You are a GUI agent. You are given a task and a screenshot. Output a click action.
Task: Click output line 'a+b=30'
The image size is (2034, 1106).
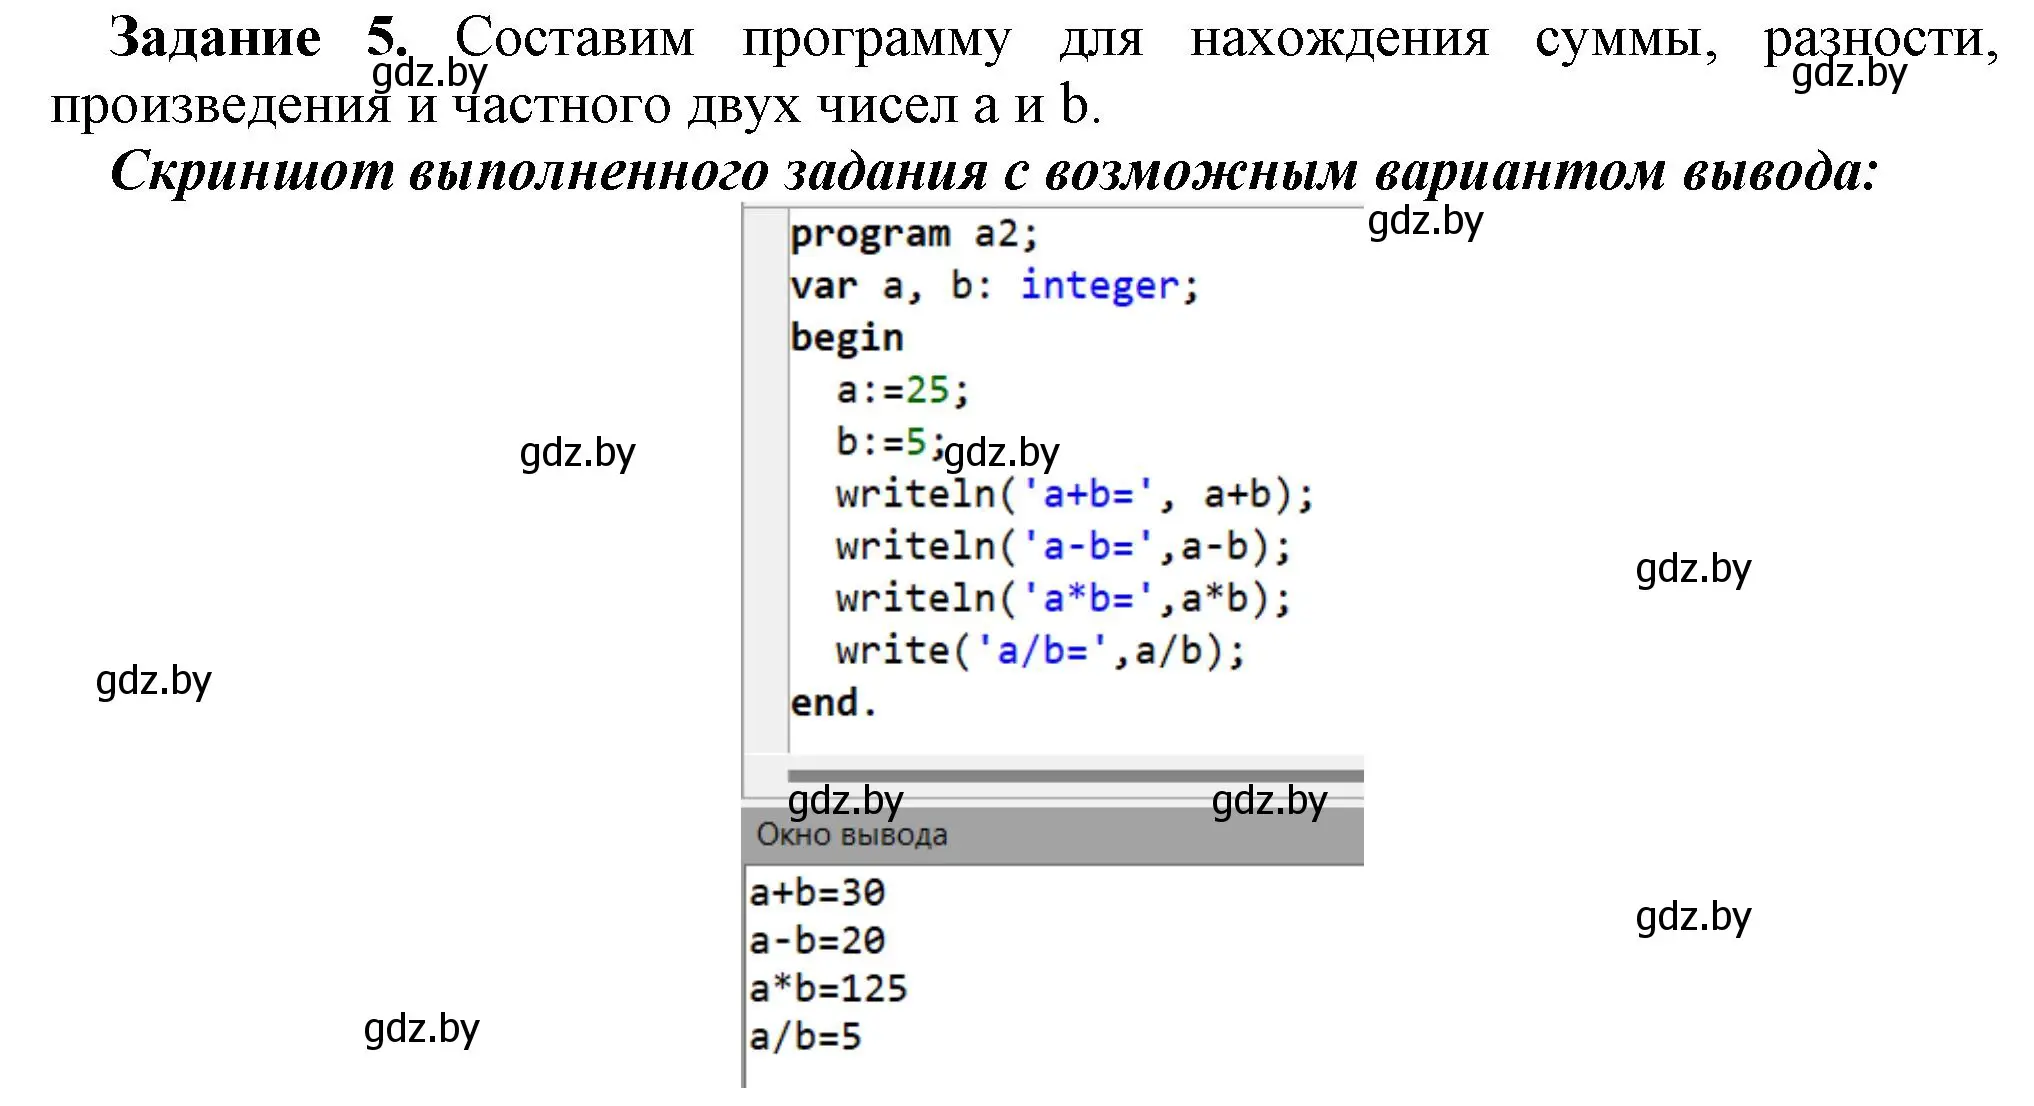pos(817,892)
